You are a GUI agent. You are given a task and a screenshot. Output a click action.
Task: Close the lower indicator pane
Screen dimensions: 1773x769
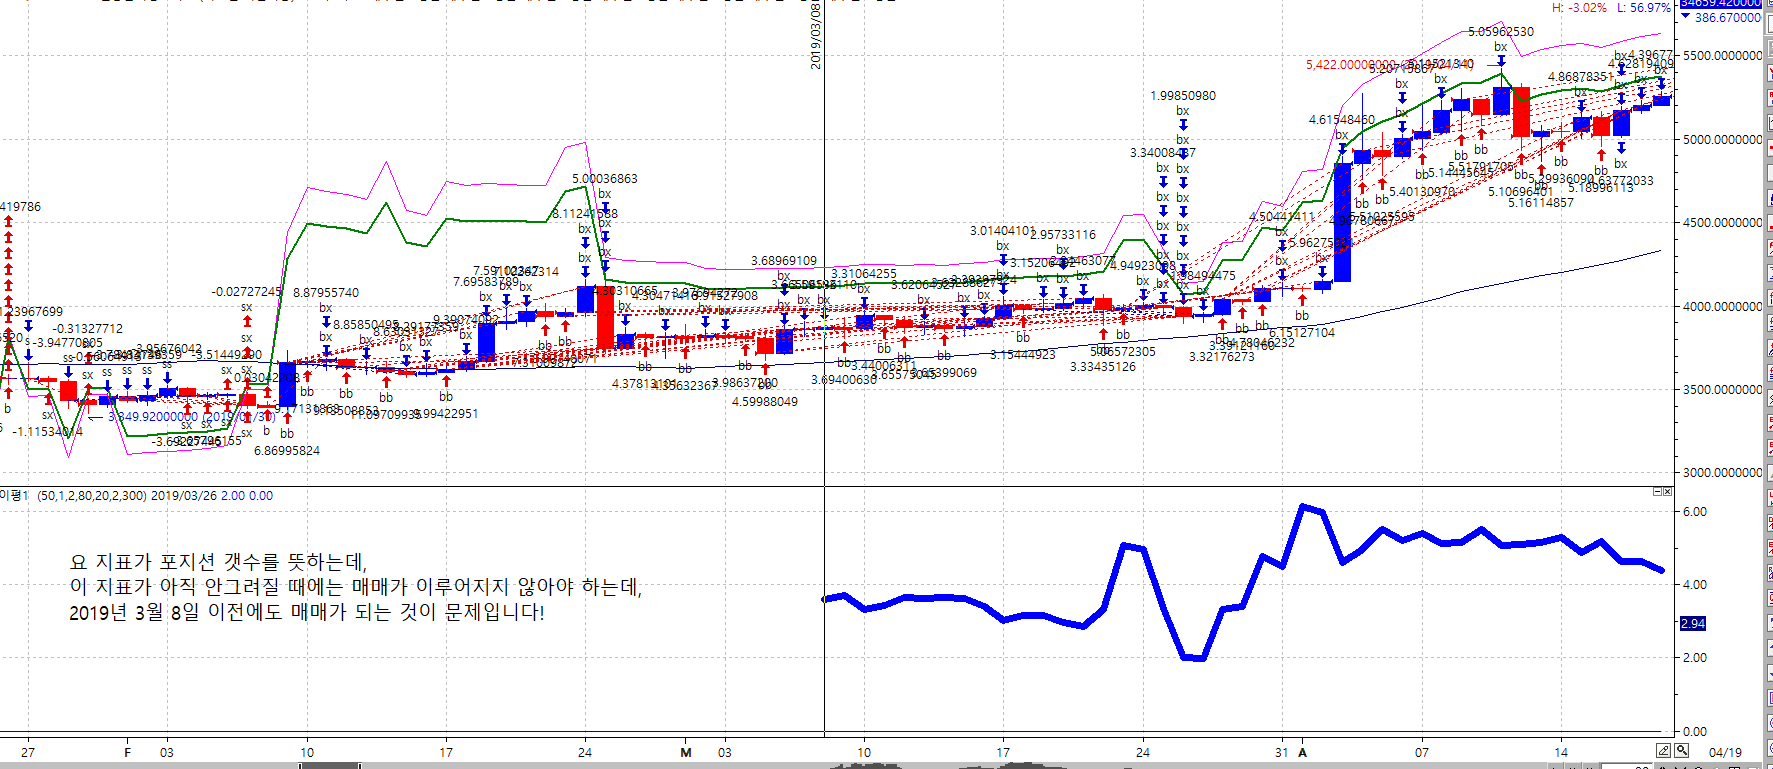click(x=1667, y=491)
